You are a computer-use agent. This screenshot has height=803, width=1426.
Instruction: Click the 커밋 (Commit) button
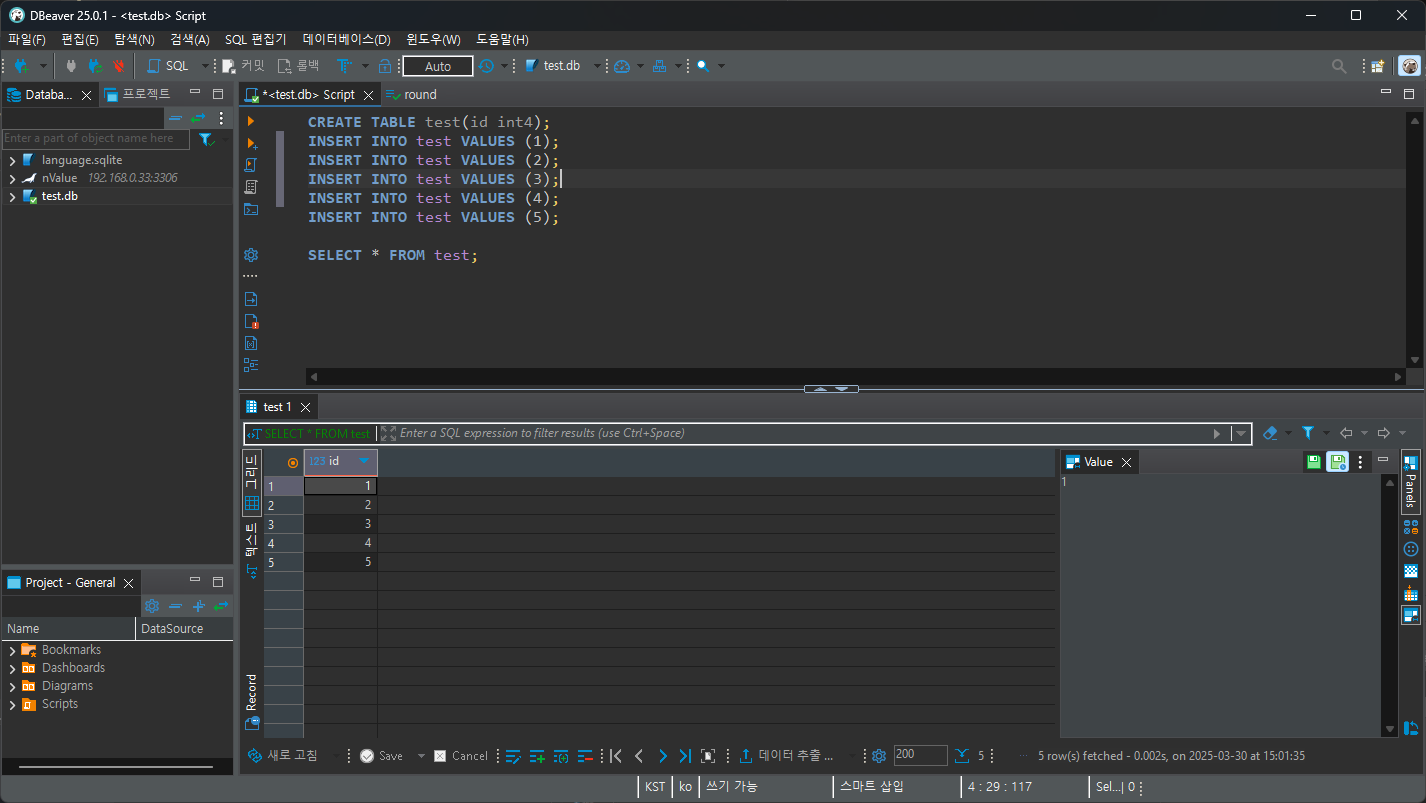[x=244, y=66]
